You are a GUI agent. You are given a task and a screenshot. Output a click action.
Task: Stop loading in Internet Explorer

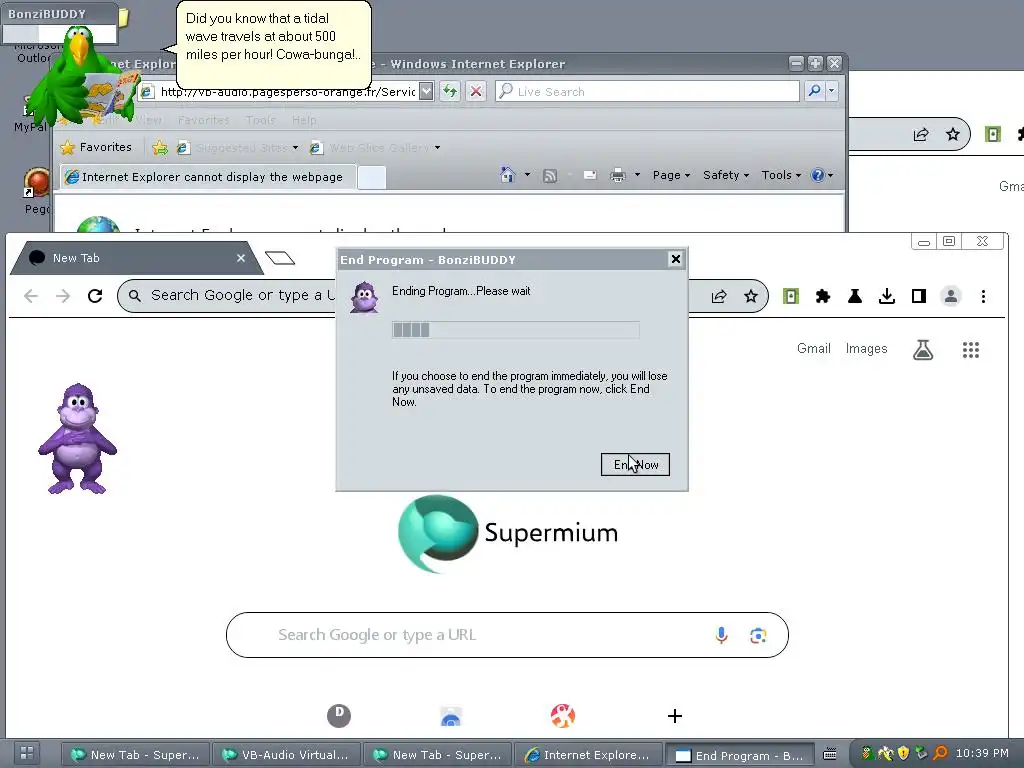(x=476, y=91)
